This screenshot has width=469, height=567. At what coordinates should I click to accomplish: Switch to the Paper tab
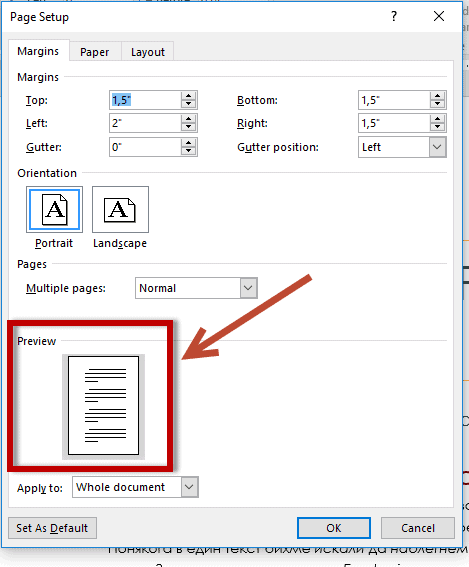94,52
